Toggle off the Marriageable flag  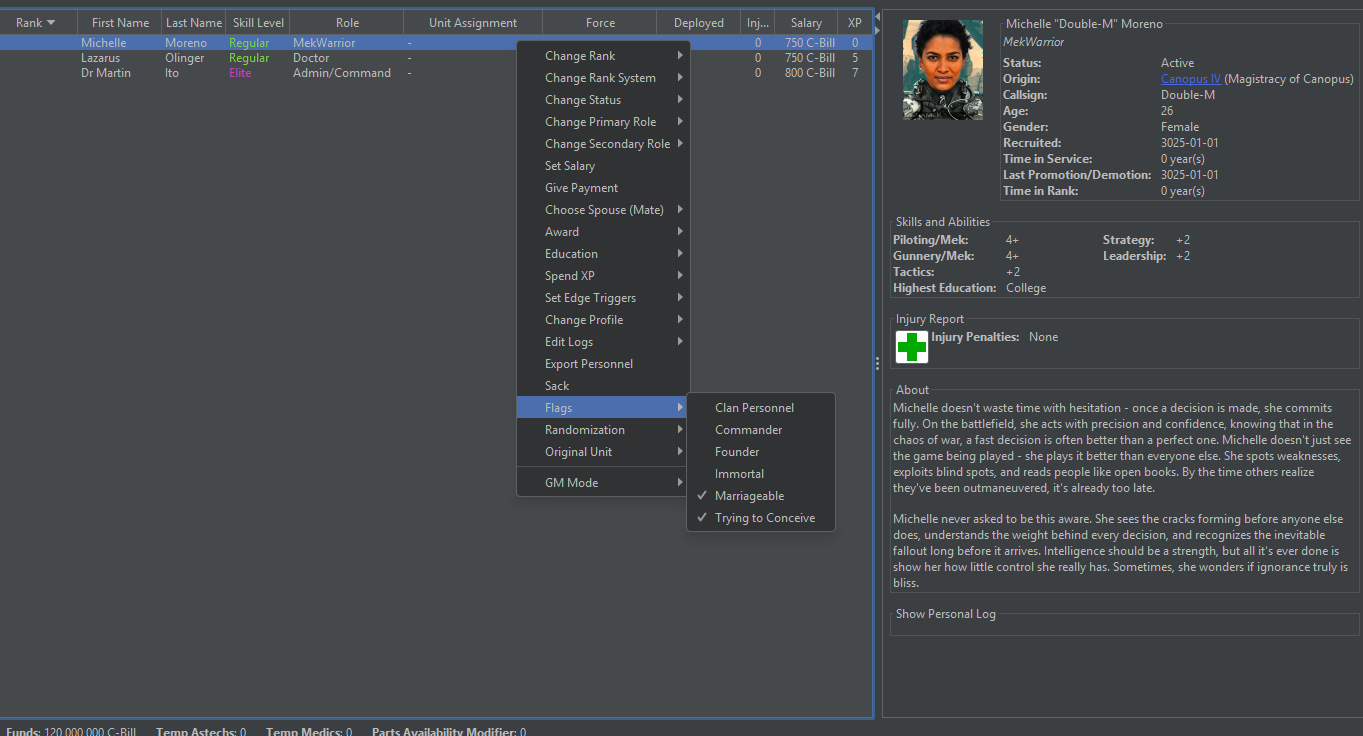[x=751, y=495]
